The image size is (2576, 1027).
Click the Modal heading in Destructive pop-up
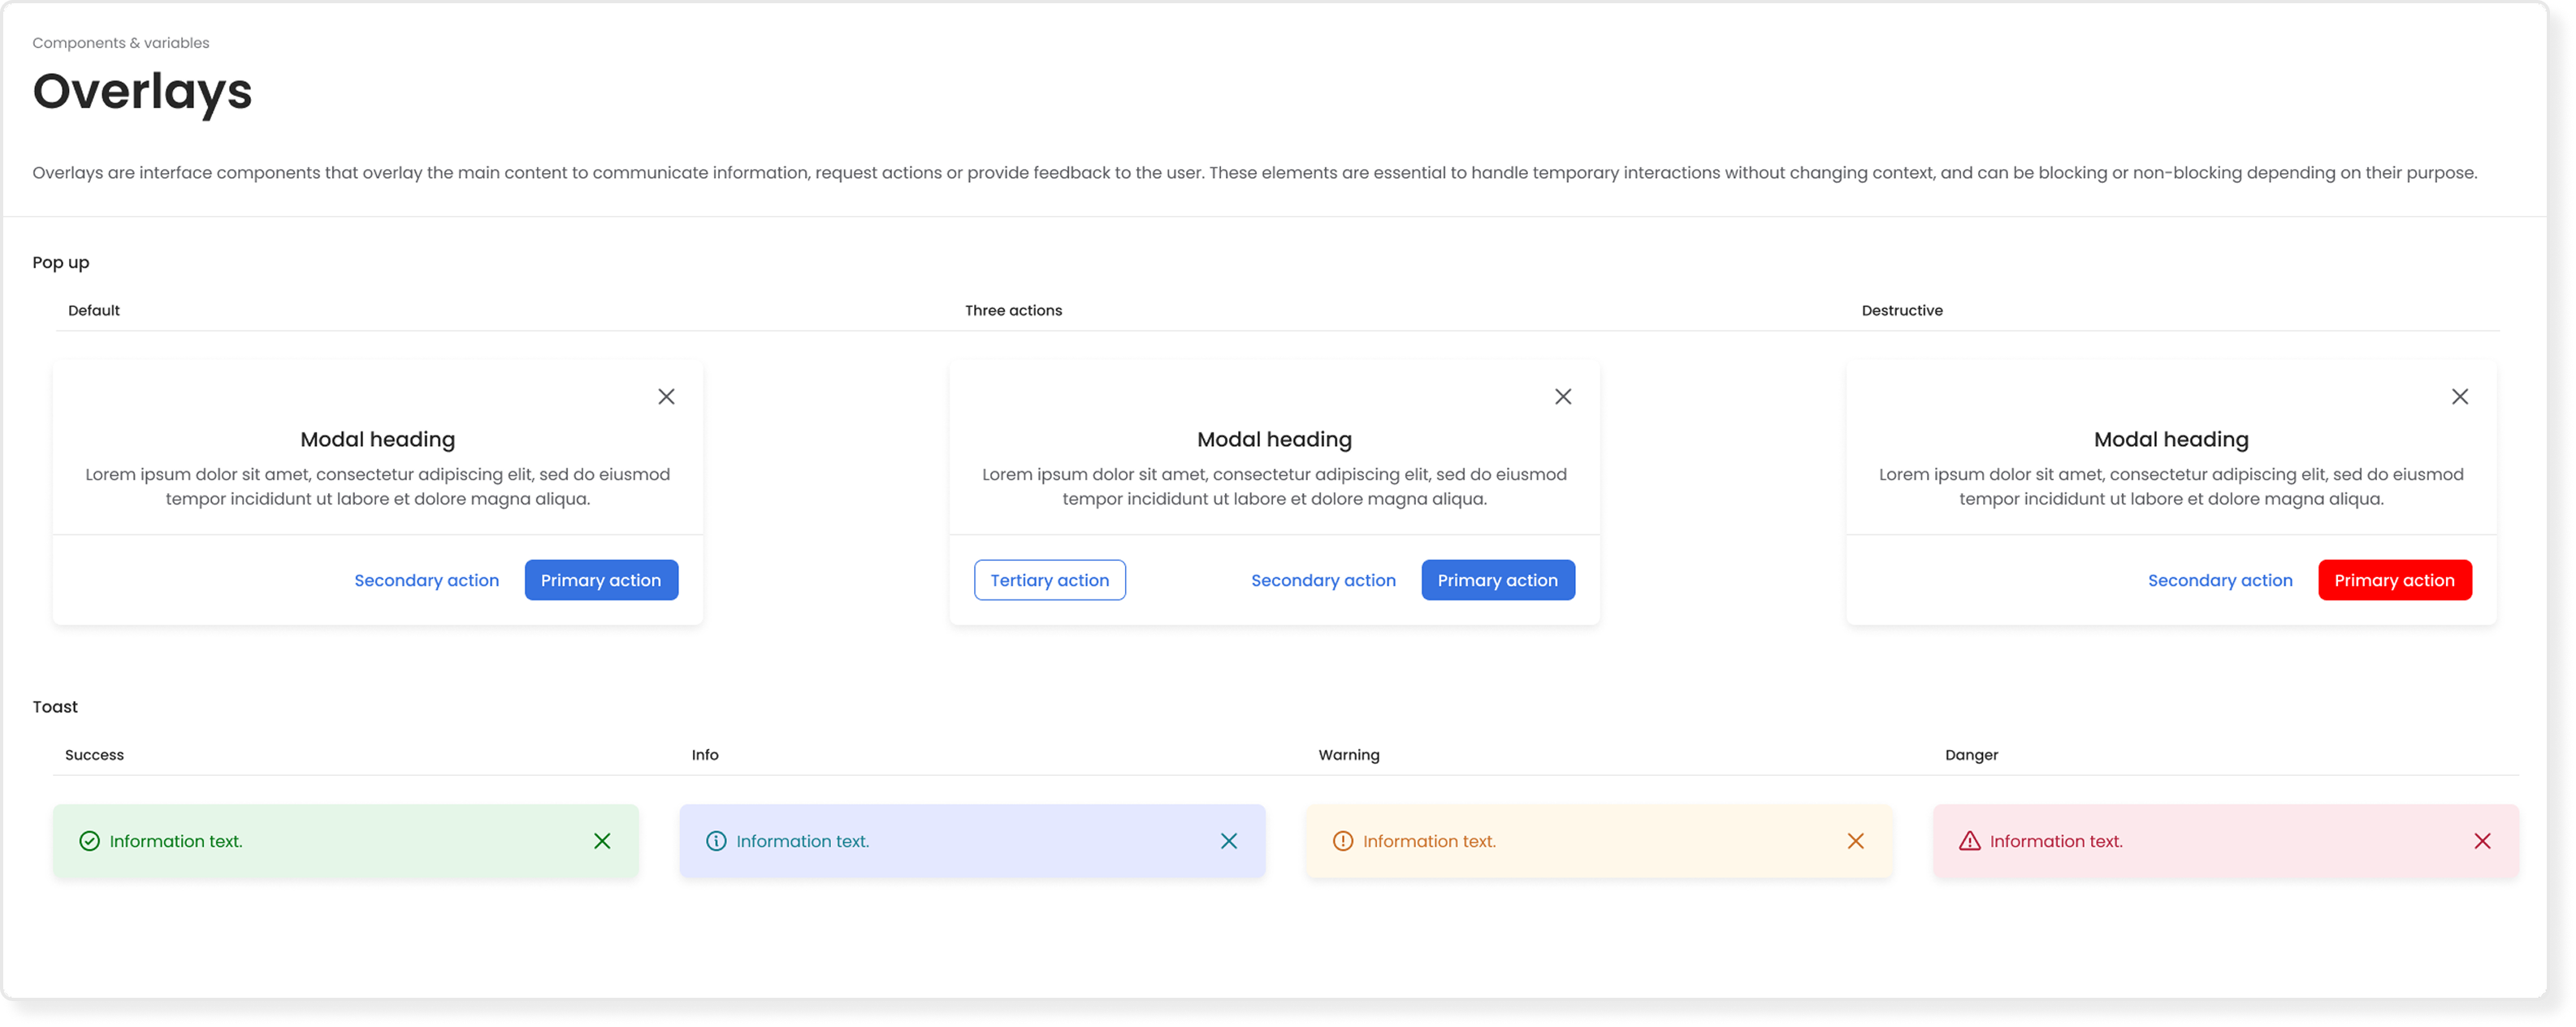2171,439
